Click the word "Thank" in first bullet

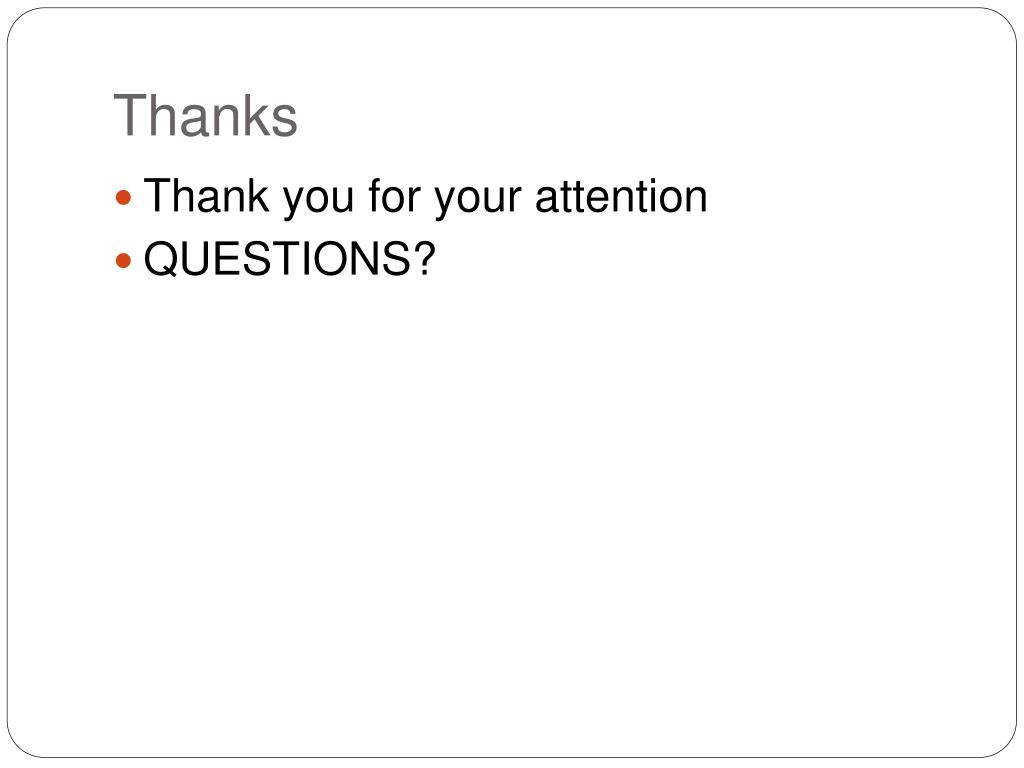pos(206,195)
